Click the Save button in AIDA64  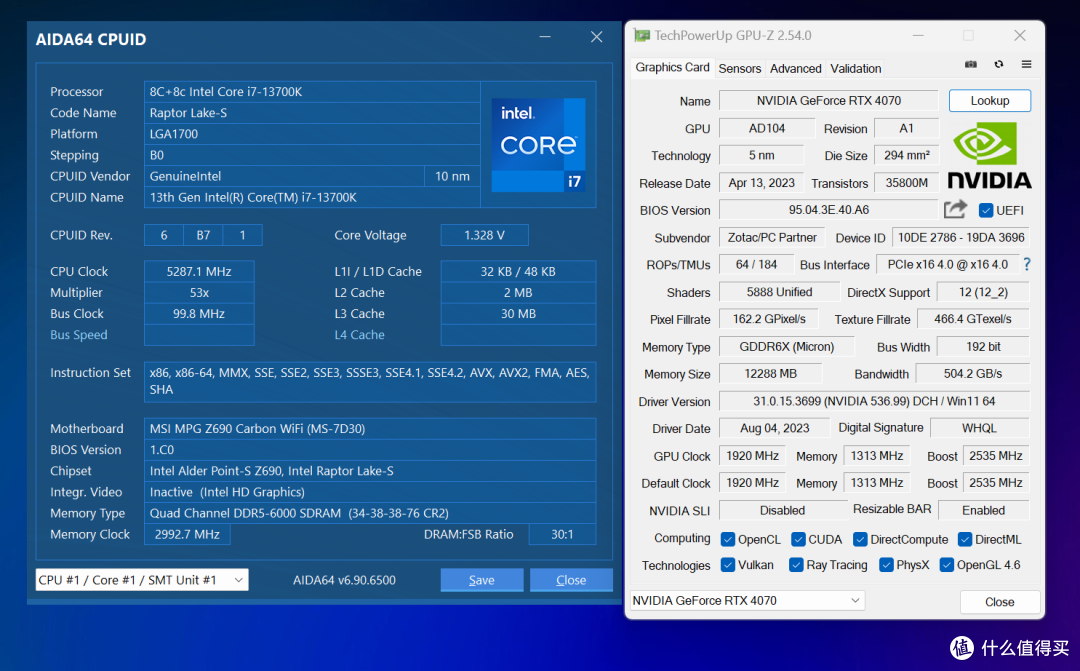click(481, 580)
